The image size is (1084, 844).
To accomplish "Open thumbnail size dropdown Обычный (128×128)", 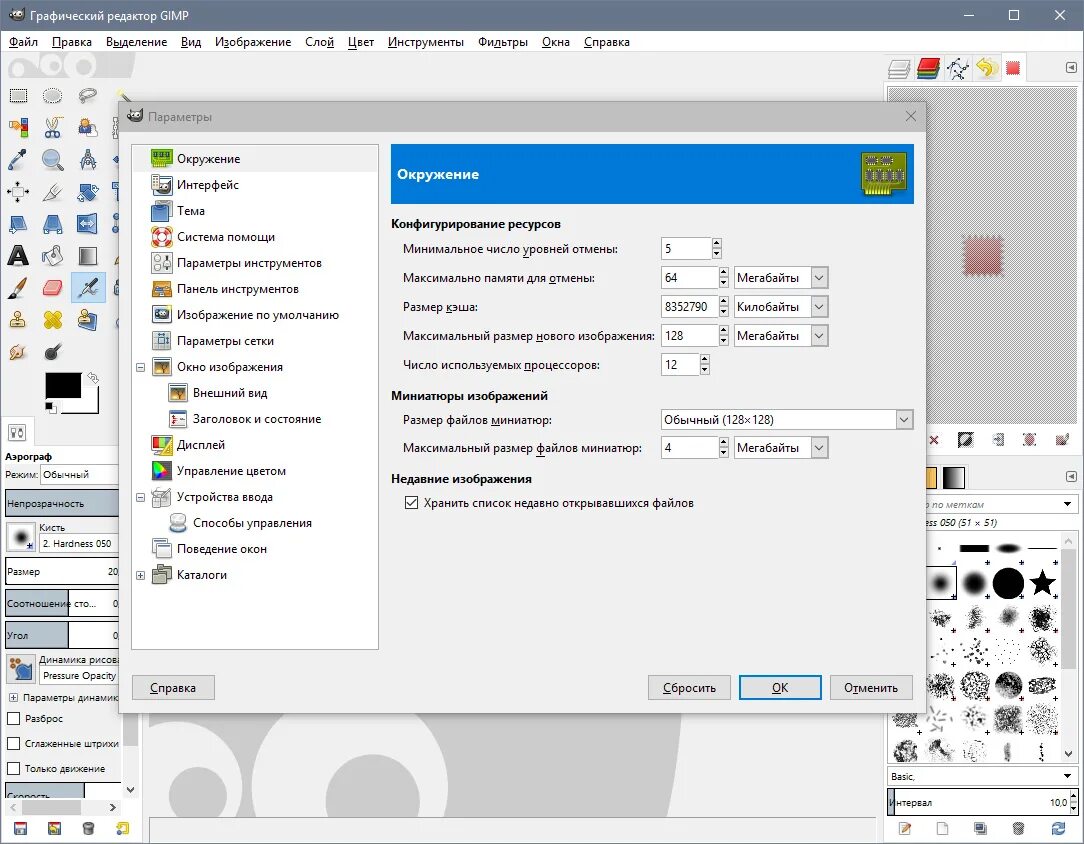I will click(x=787, y=420).
